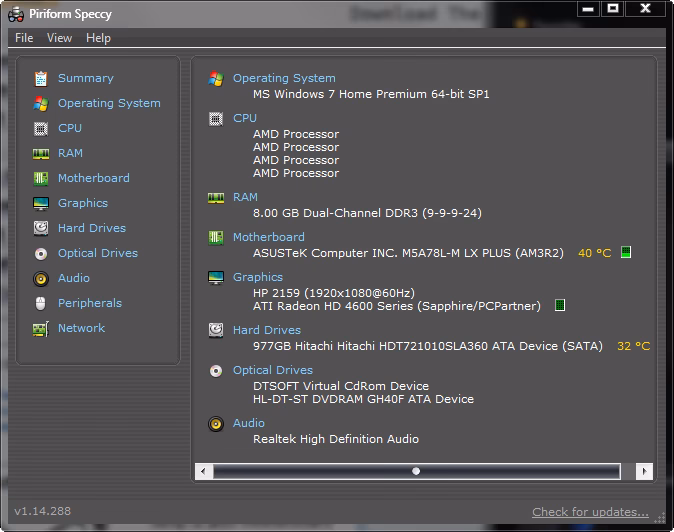Click the DTSOFT Virtual CdRom Device entry
Image resolution: width=674 pixels, height=532 pixels.
coord(341,386)
